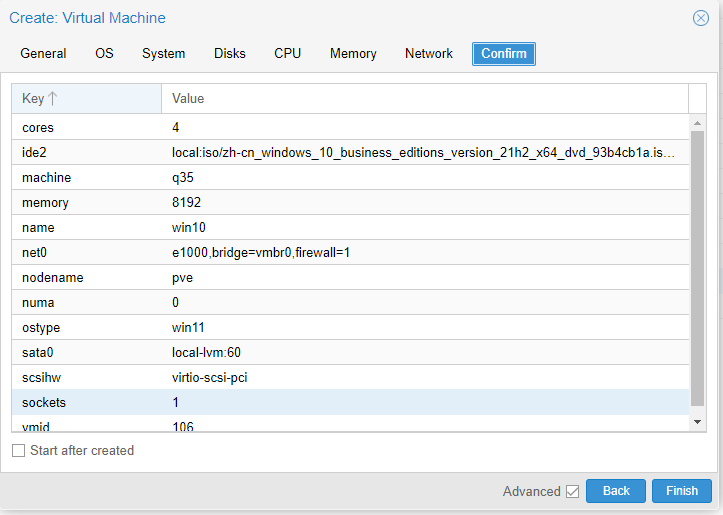
Task: Switch to the CPU tab
Action: tap(287, 54)
